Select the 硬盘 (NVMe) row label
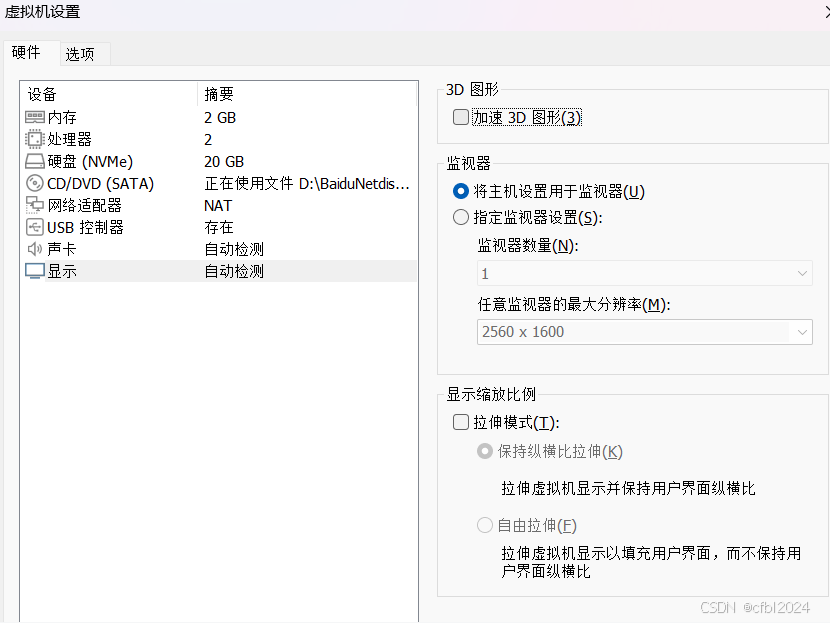Image resolution: width=830 pixels, height=623 pixels. point(91,161)
